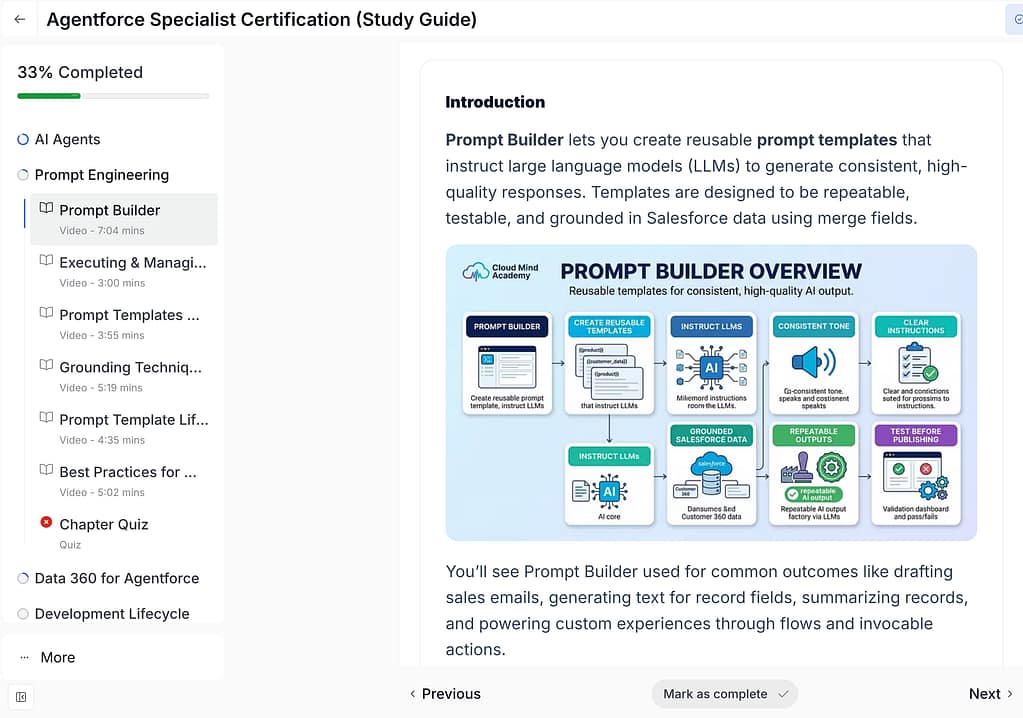Viewport: 1023px width, 718px height.
Task: Click the back arrow icon at top left
Action: coord(20,19)
